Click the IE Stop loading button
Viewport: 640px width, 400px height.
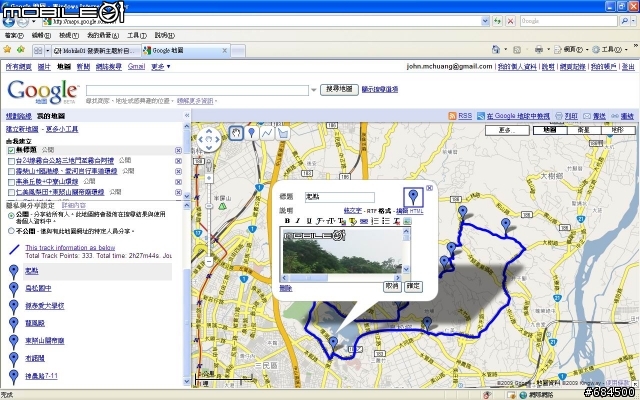[510, 21]
